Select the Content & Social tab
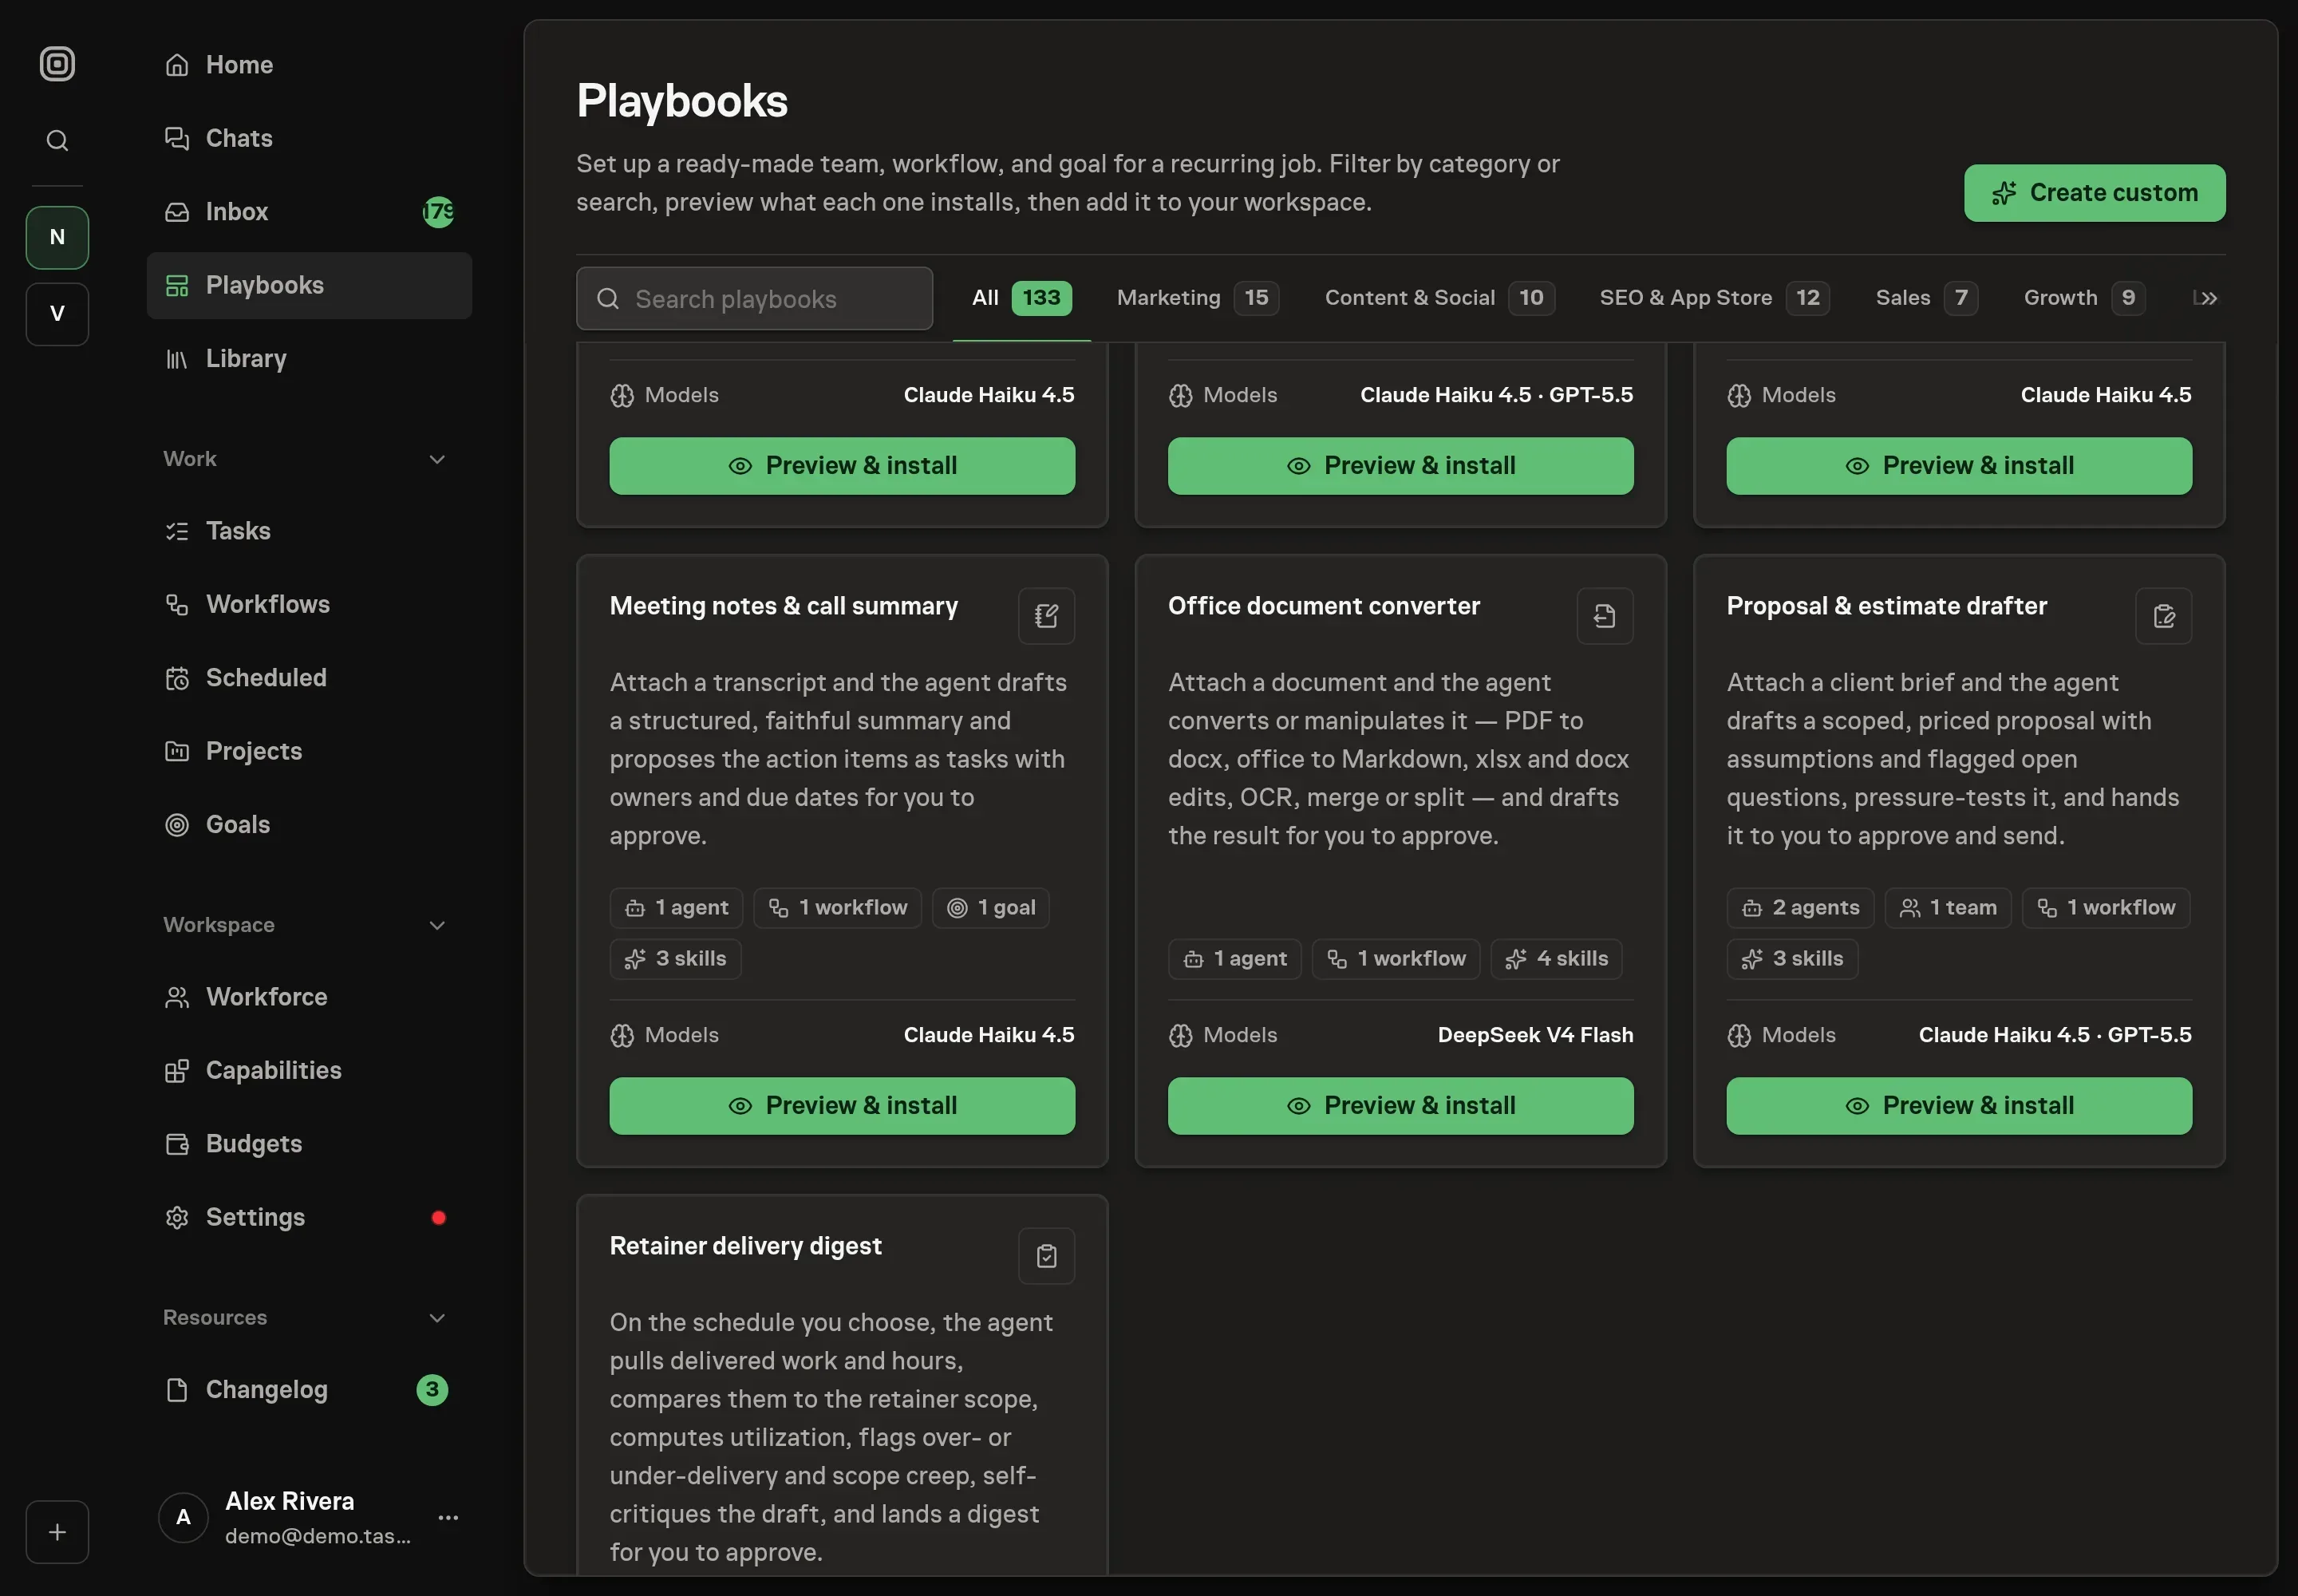Viewport: 2298px width, 1596px height. (x=1439, y=298)
